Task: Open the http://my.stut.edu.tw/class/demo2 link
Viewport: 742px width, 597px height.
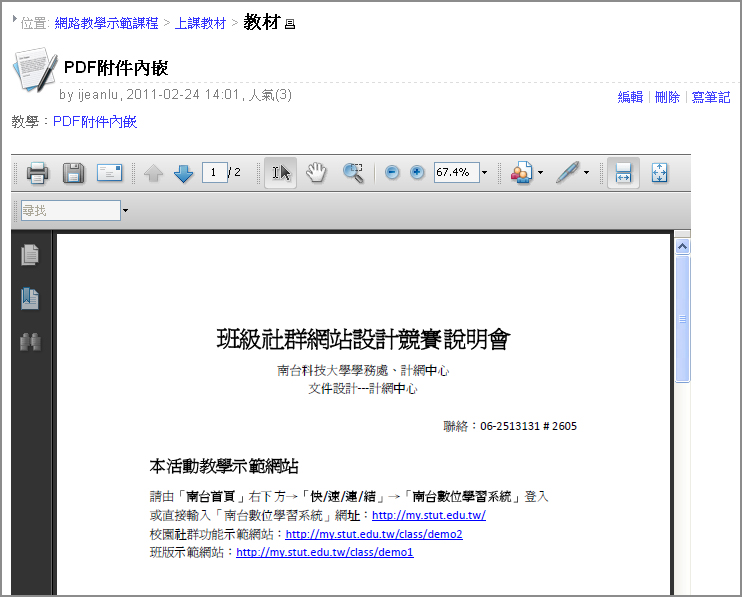Action: coord(373,534)
